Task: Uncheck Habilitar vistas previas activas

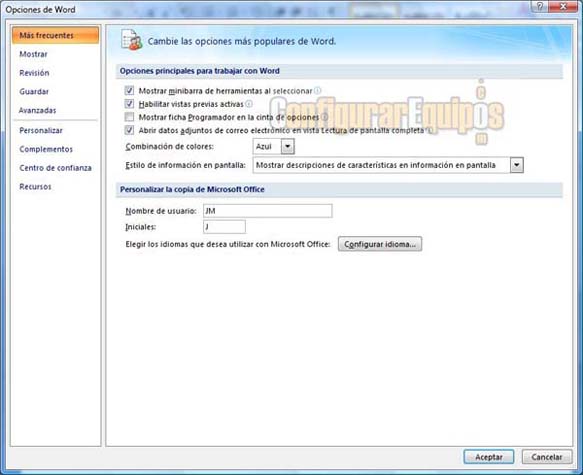Action: [129, 104]
